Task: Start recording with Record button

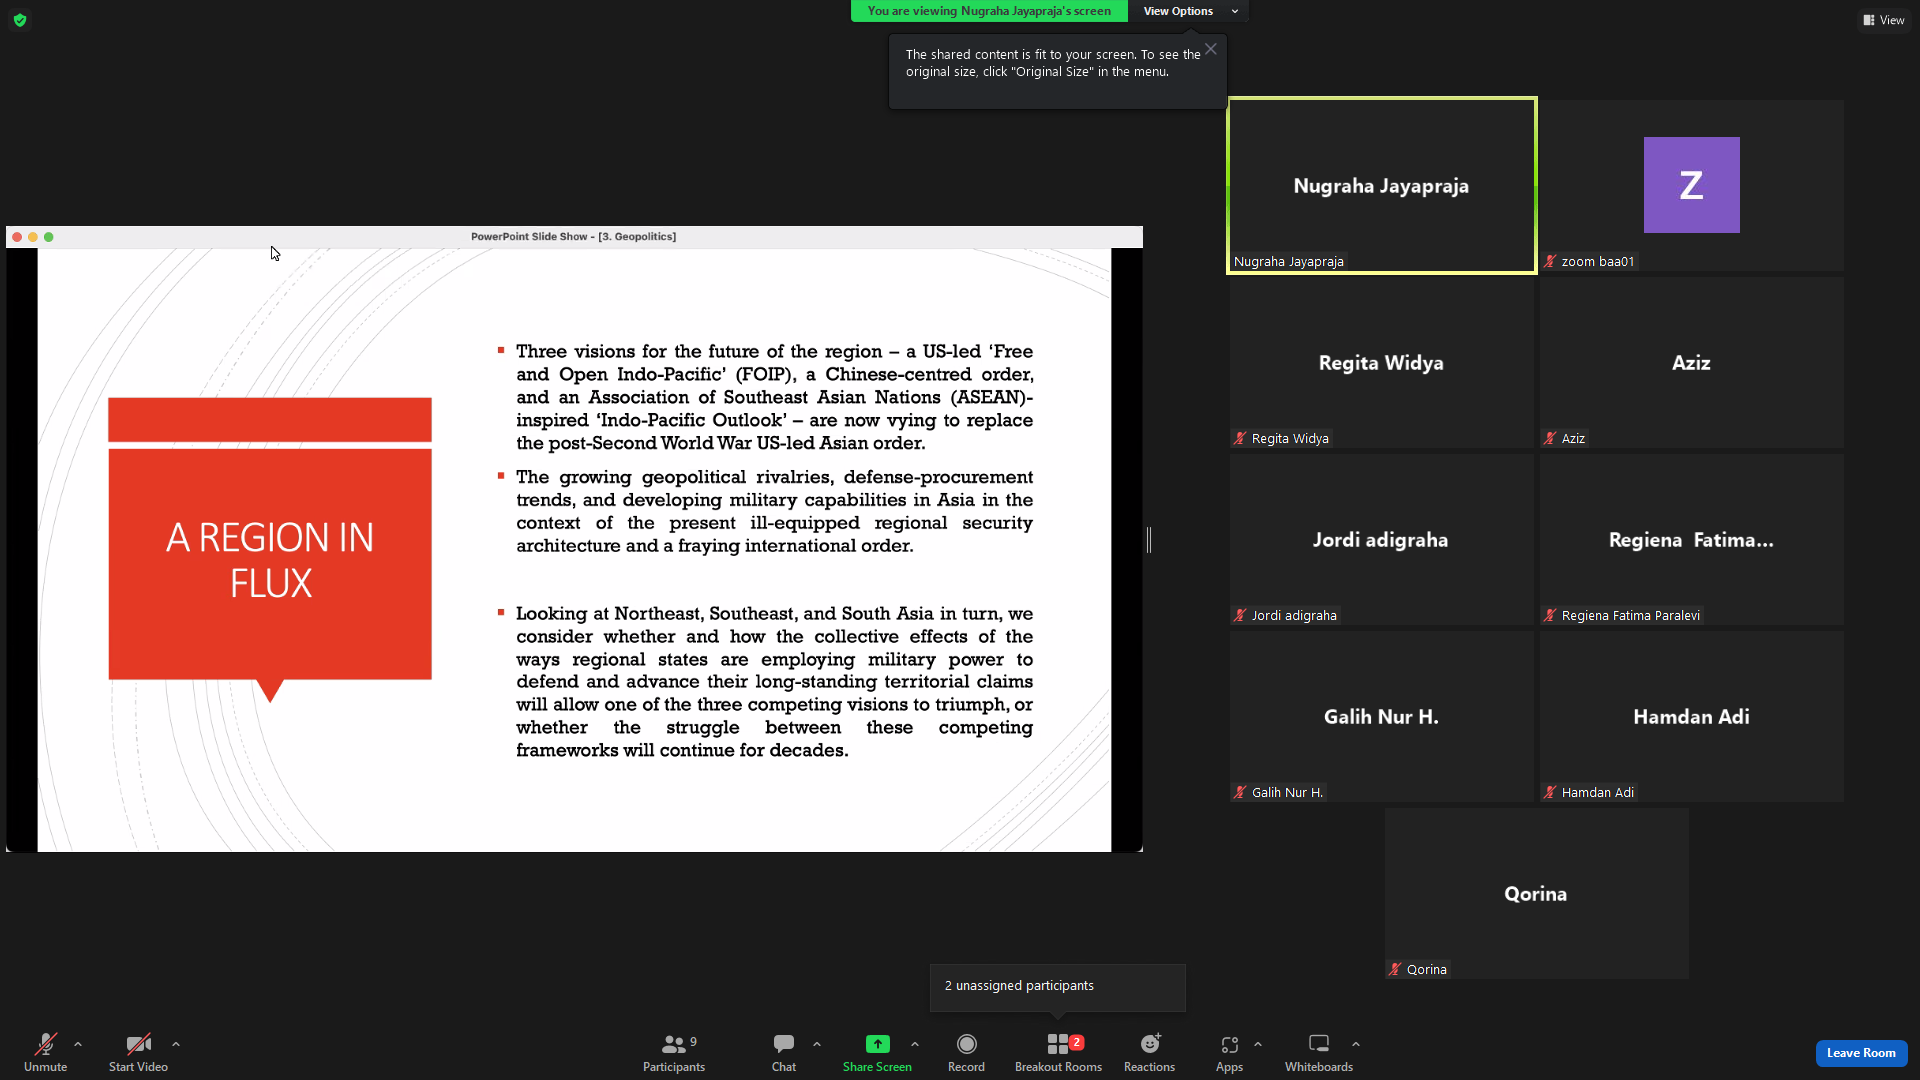Action: [966, 1052]
